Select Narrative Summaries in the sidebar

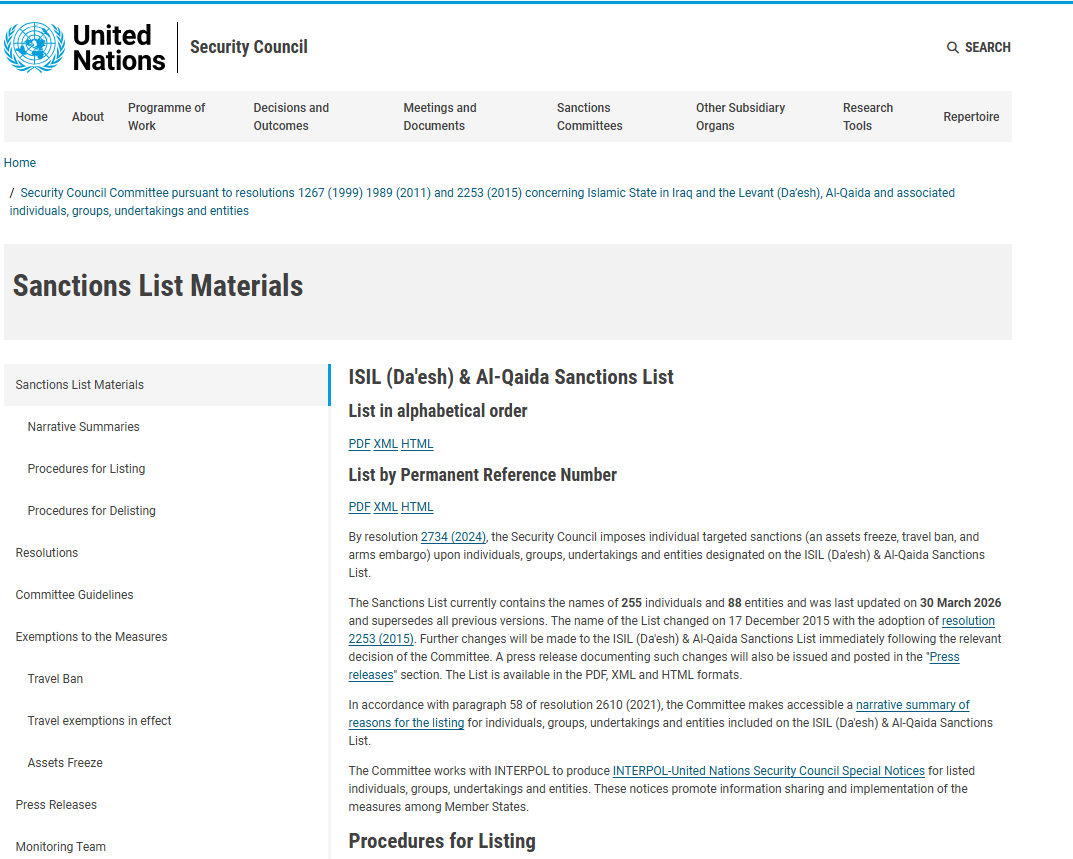point(83,427)
